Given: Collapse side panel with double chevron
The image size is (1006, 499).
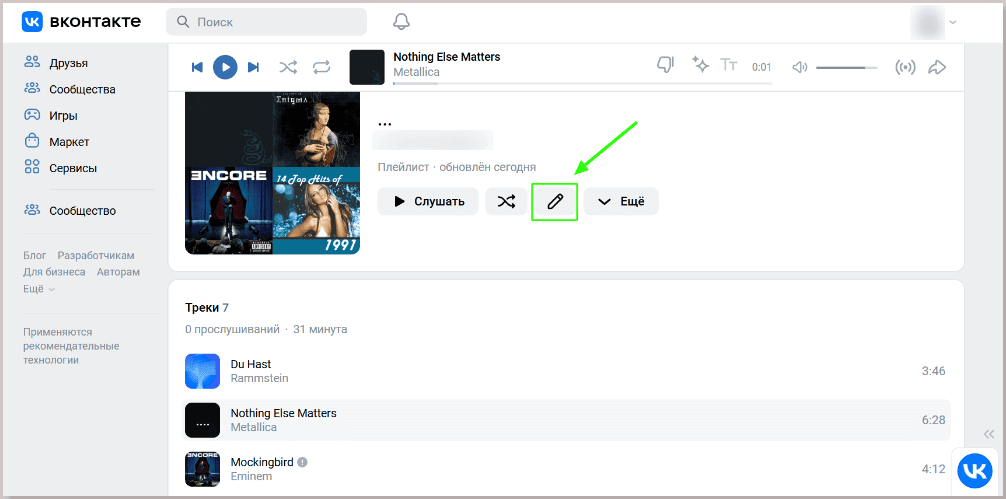Looking at the screenshot, I should [989, 434].
